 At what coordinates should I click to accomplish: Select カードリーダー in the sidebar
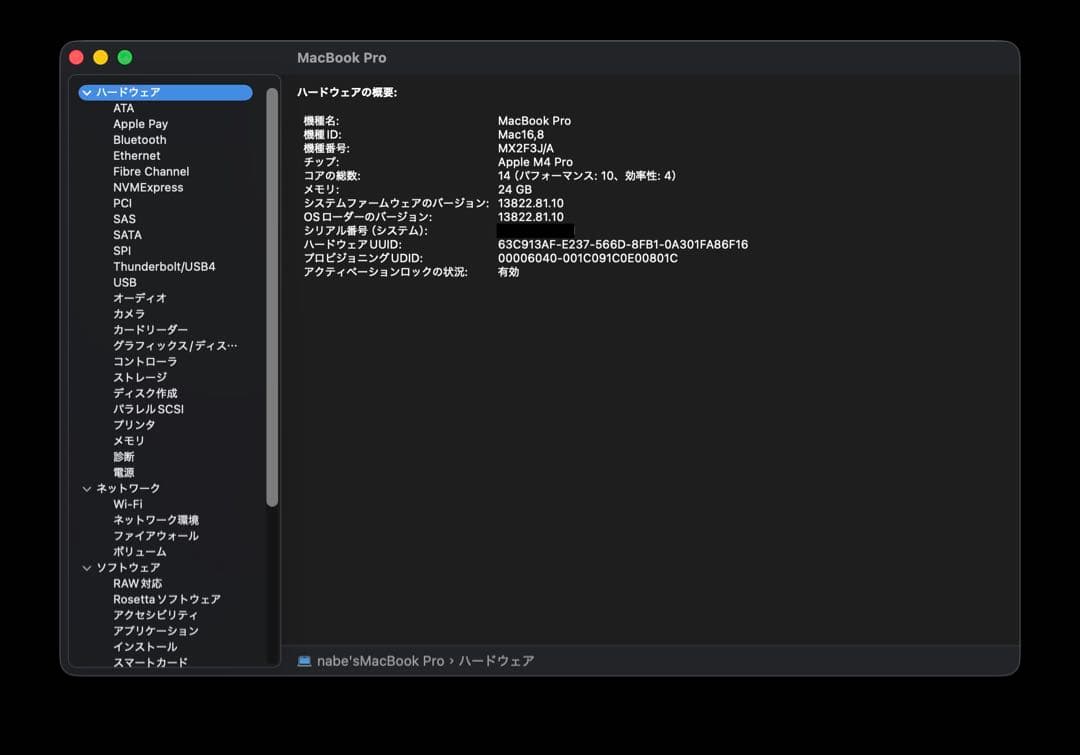click(x=150, y=330)
